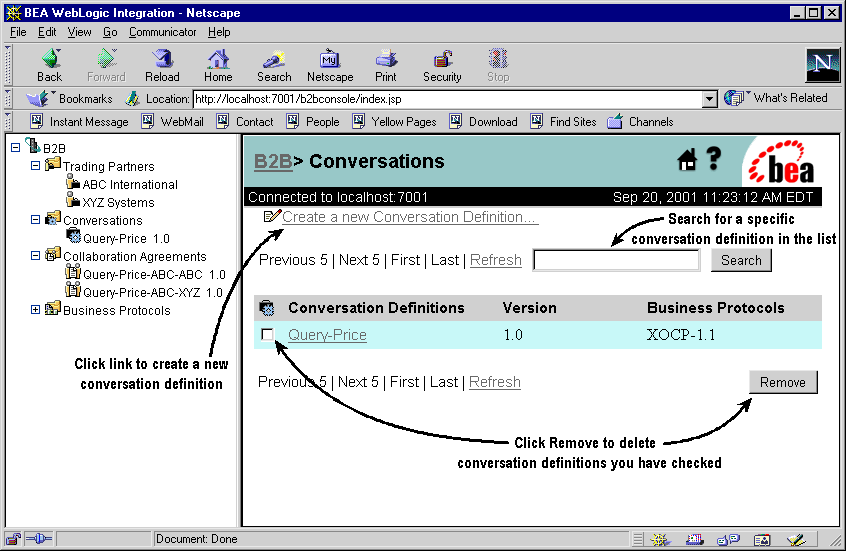Open People personal toolbar item
Image resolution: width=846 pixels, height=551 pixels.
(x=313, y=122)
